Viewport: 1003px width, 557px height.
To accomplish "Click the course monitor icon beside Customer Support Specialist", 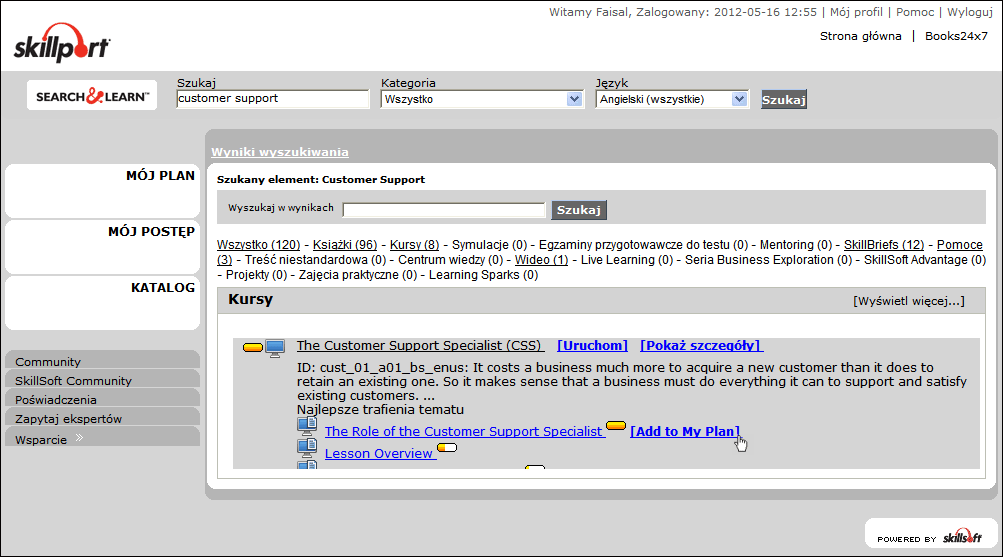I will 276,347.
